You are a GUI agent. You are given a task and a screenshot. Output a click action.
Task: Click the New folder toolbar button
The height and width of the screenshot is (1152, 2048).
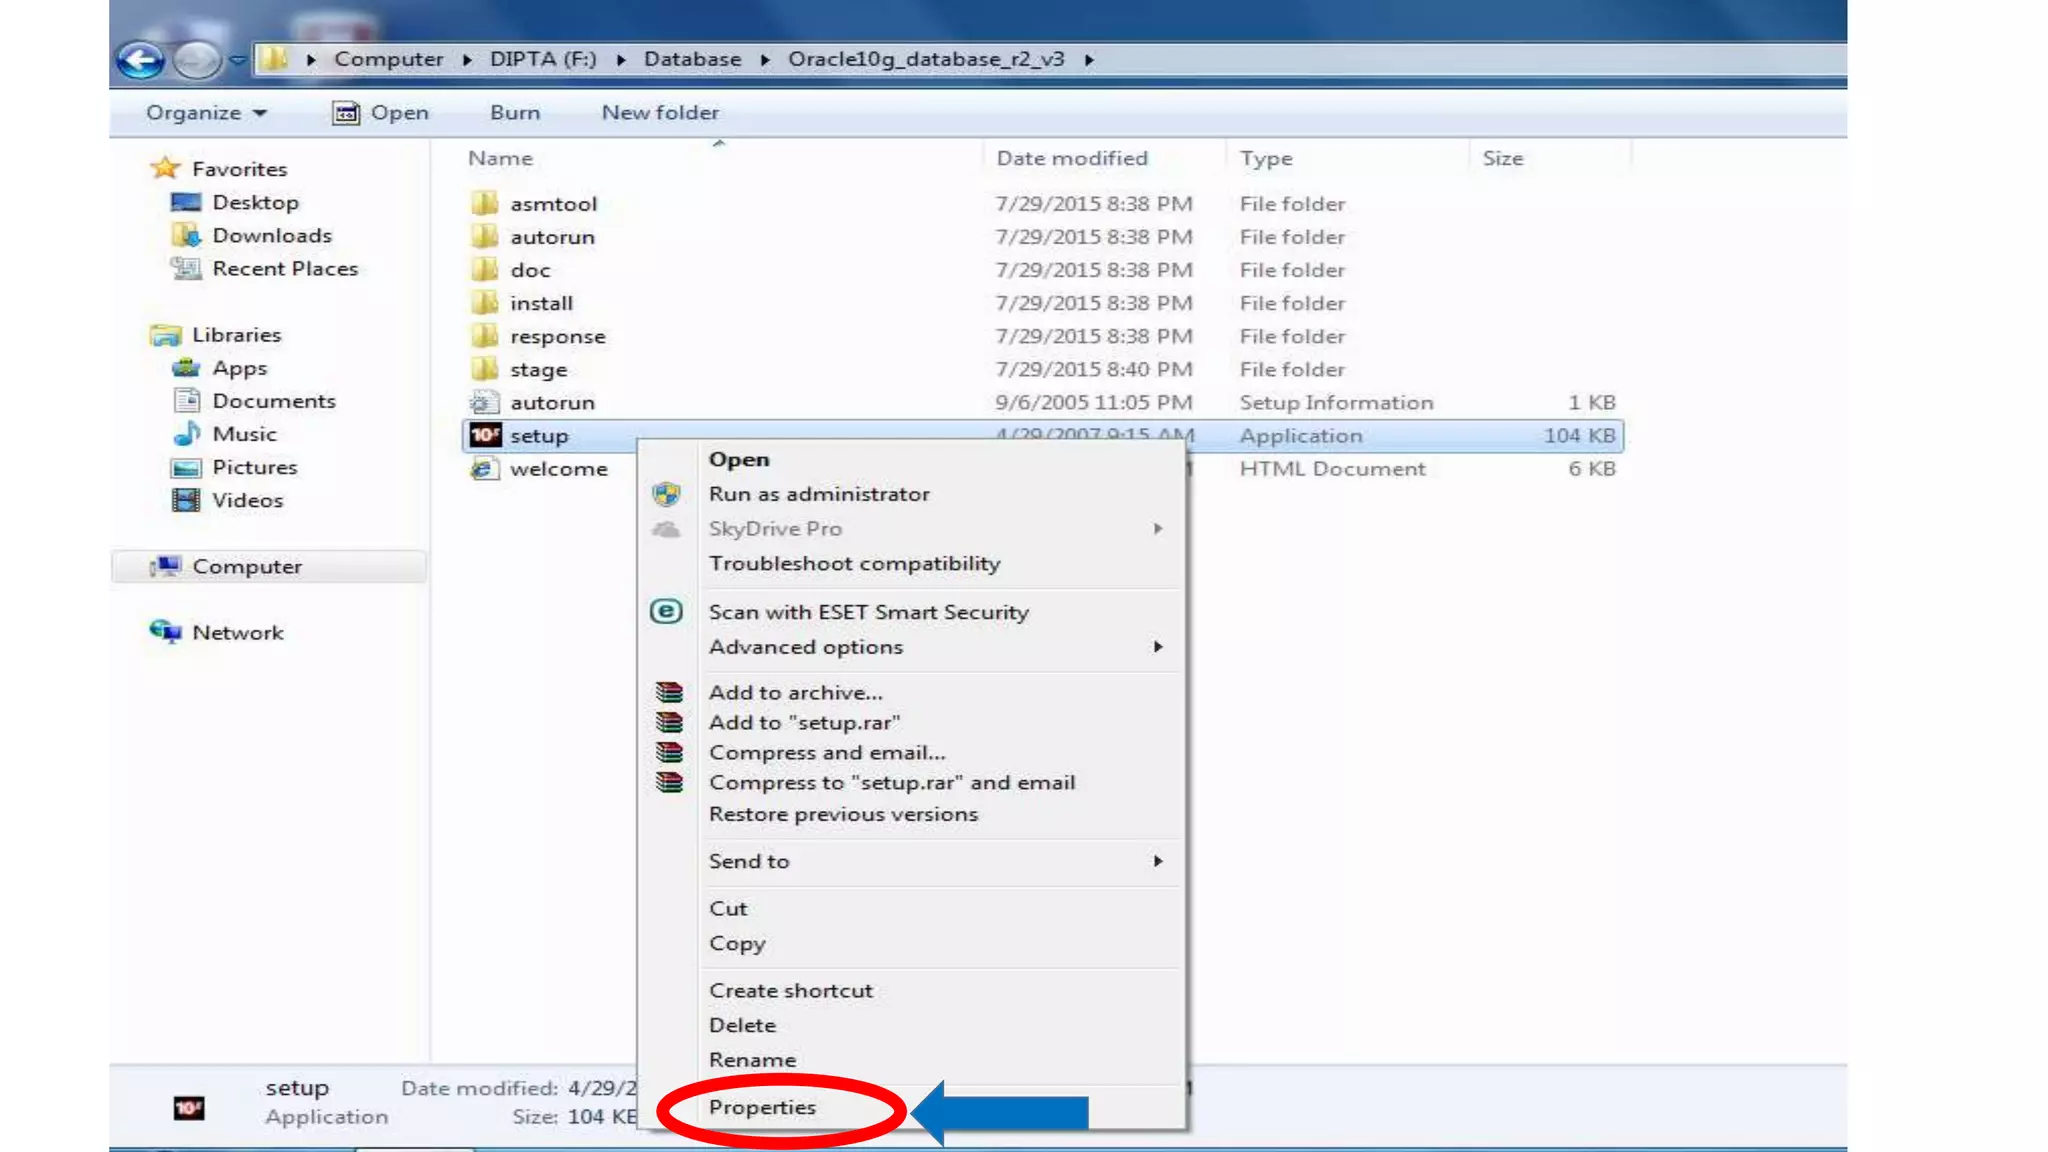point(660,113)
